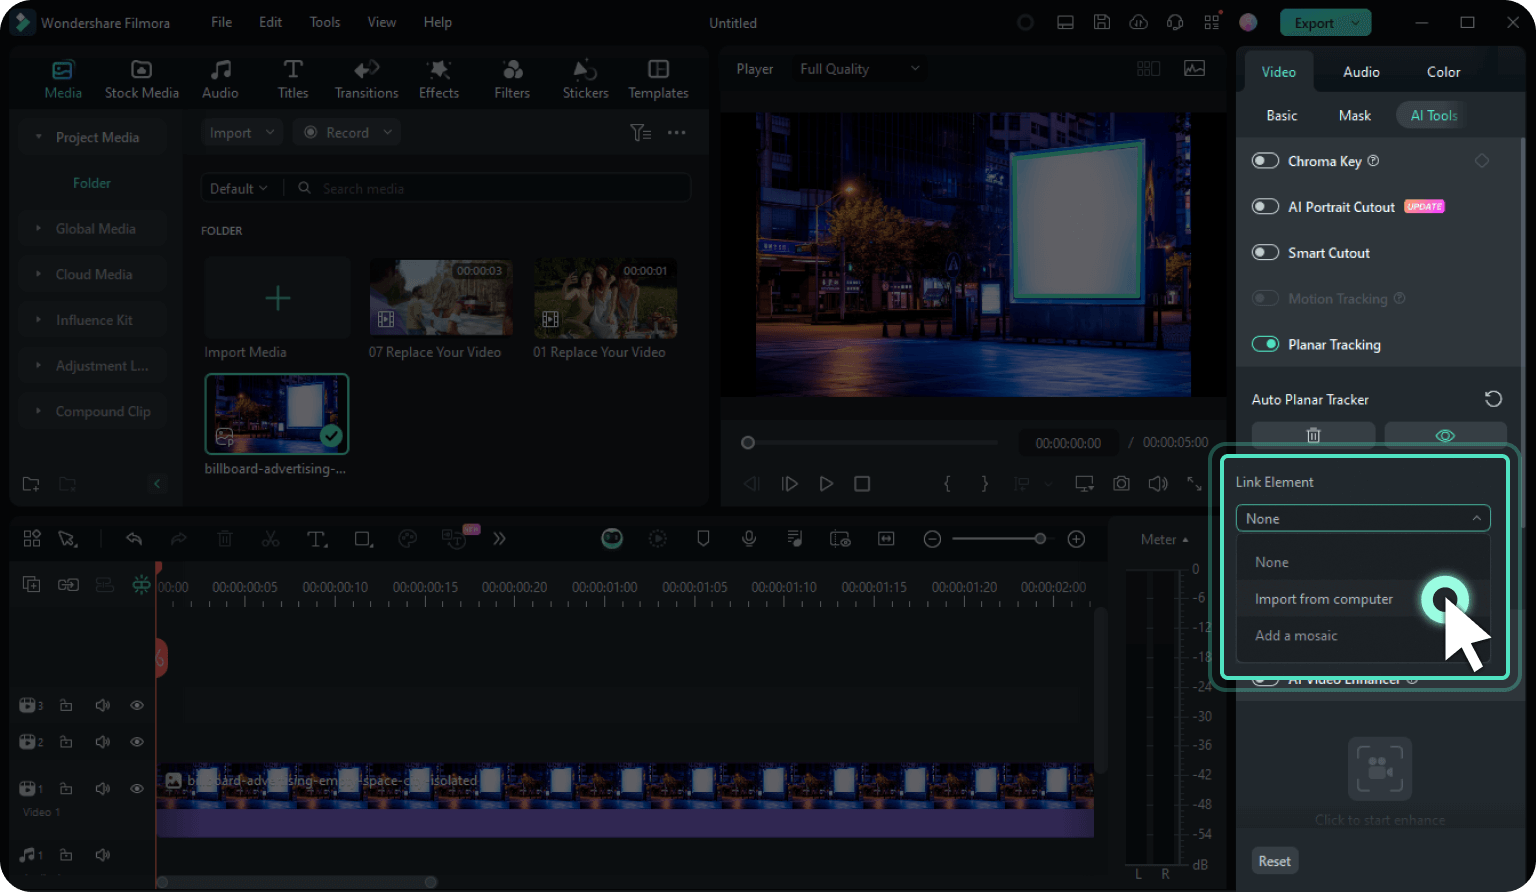Open the Filters library

tap(512, 79)
